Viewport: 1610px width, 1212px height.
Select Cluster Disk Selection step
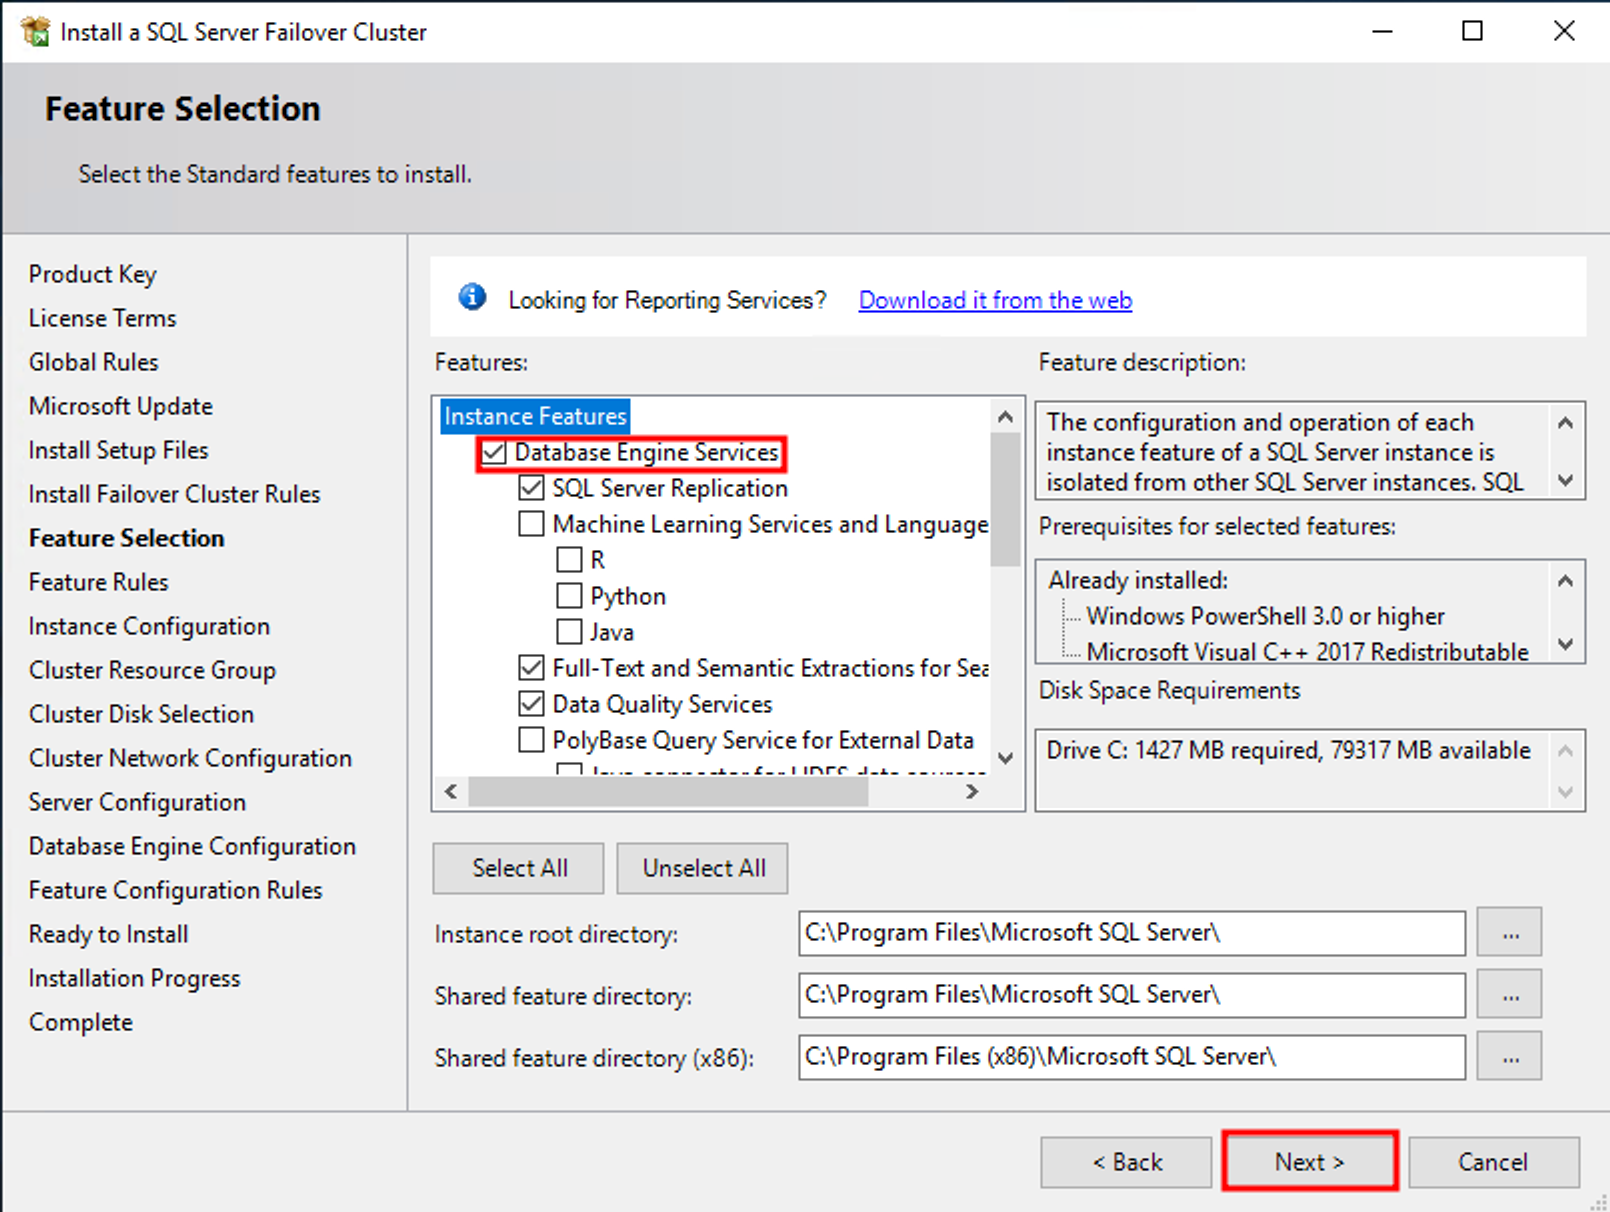tap(141, 714)
